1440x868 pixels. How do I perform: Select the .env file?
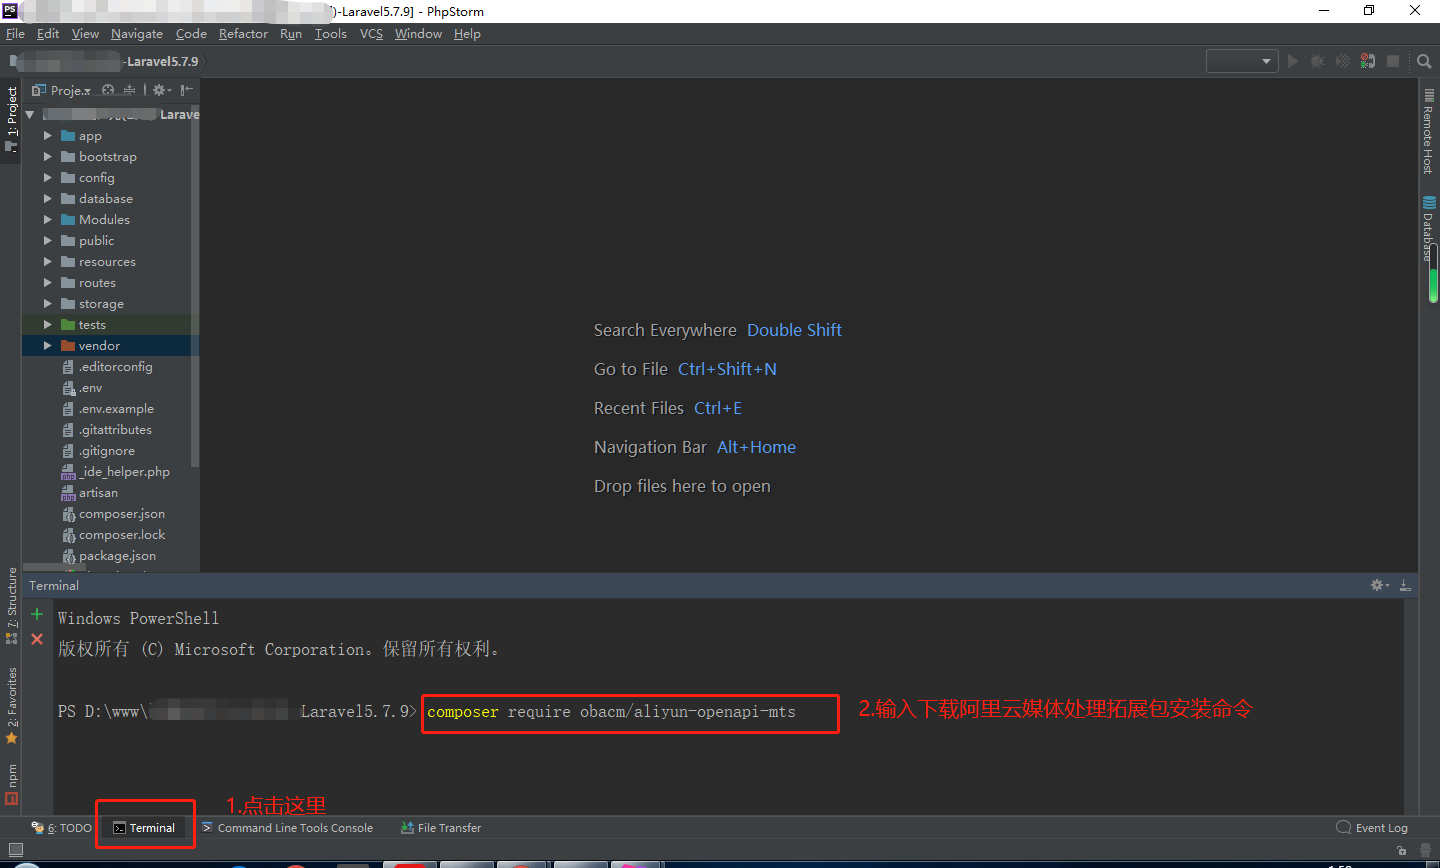click(x=90, y=388)
